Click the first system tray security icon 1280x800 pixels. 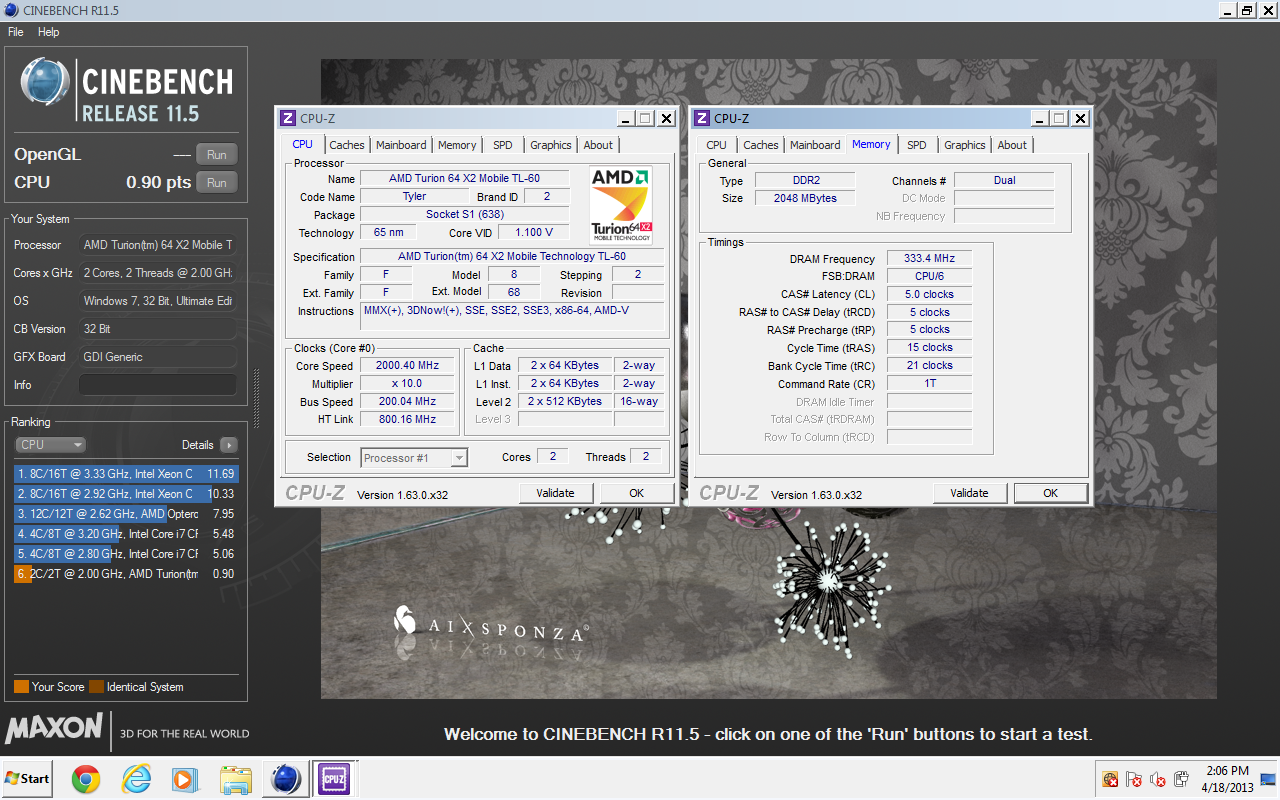tap(1110, 779)
